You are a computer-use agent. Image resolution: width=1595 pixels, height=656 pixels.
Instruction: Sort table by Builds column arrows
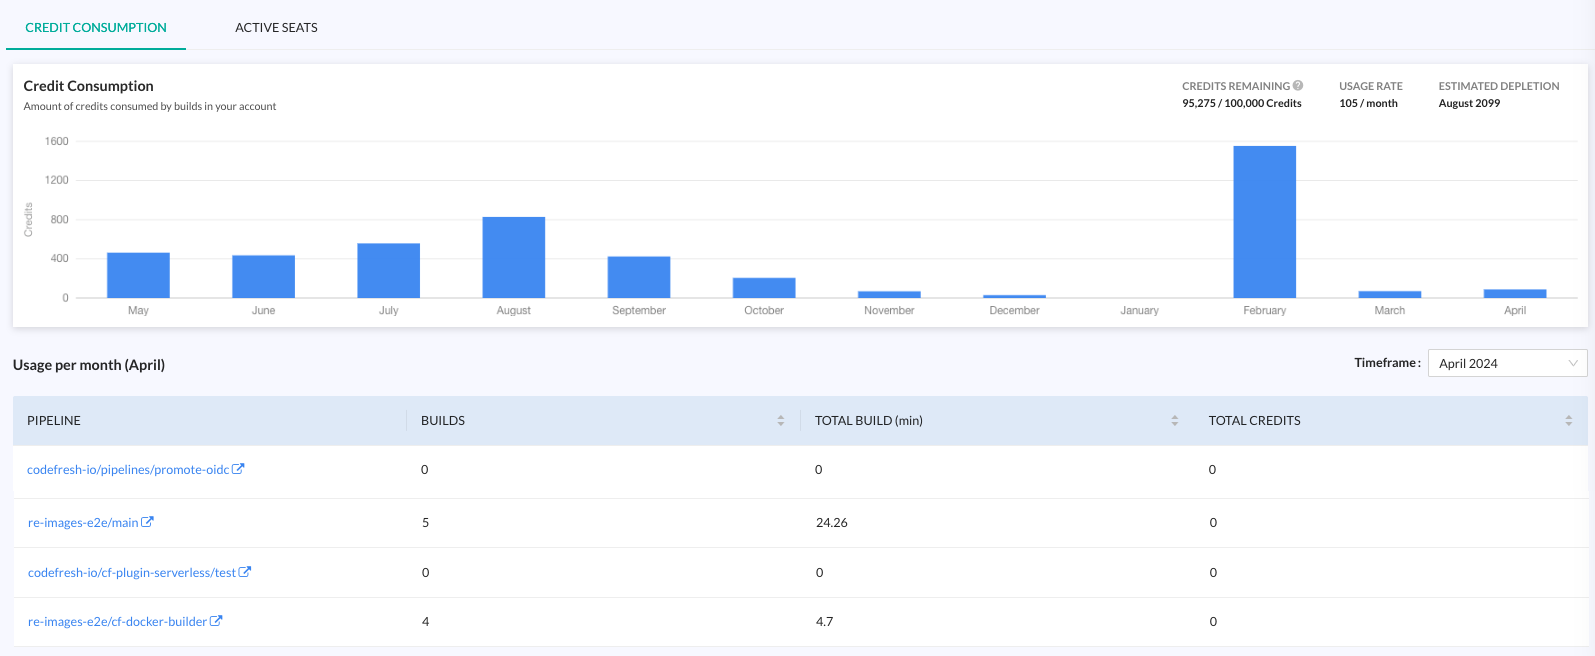click(x=781, y=421)
